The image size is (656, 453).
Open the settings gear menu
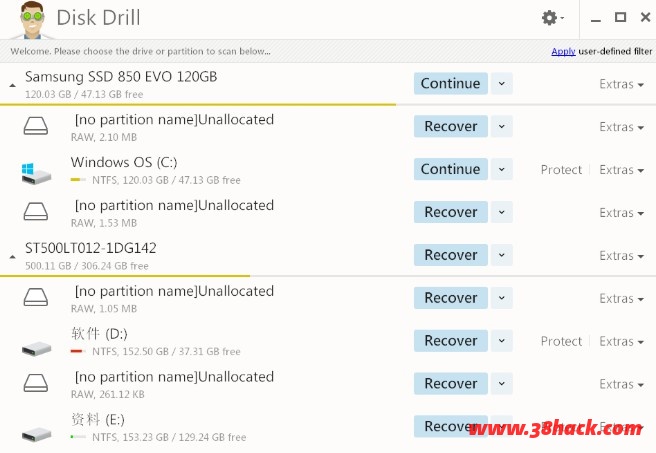(x=552, y=18)
